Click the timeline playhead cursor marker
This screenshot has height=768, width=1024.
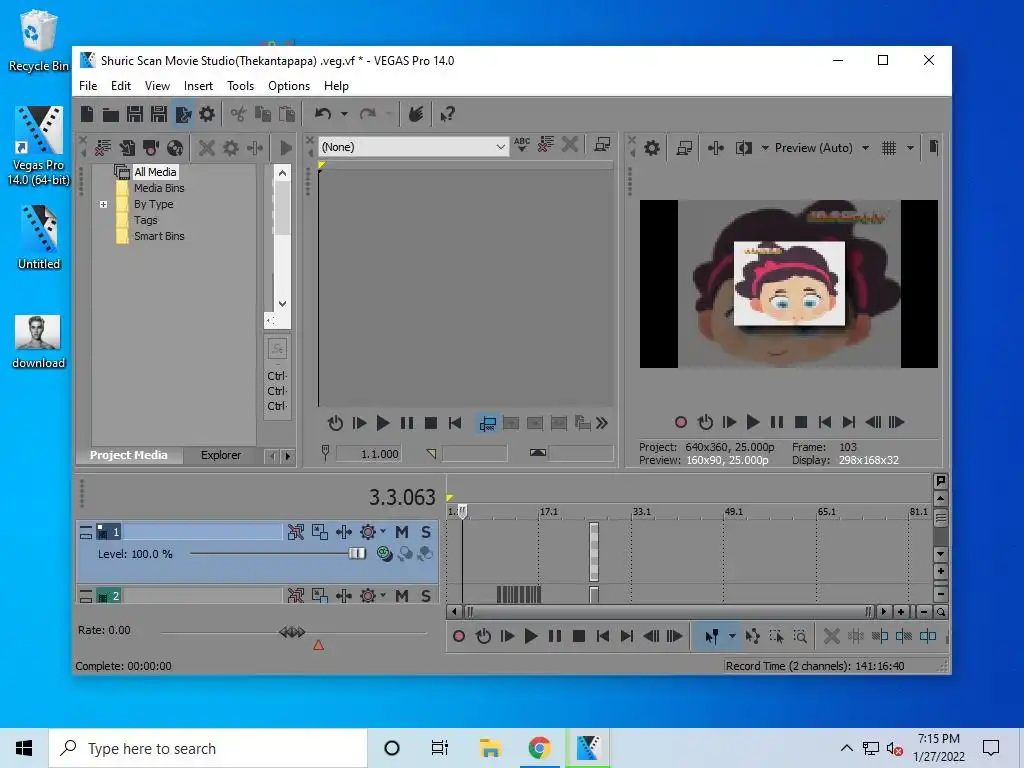pyautogui.click(x=462, y=511)
